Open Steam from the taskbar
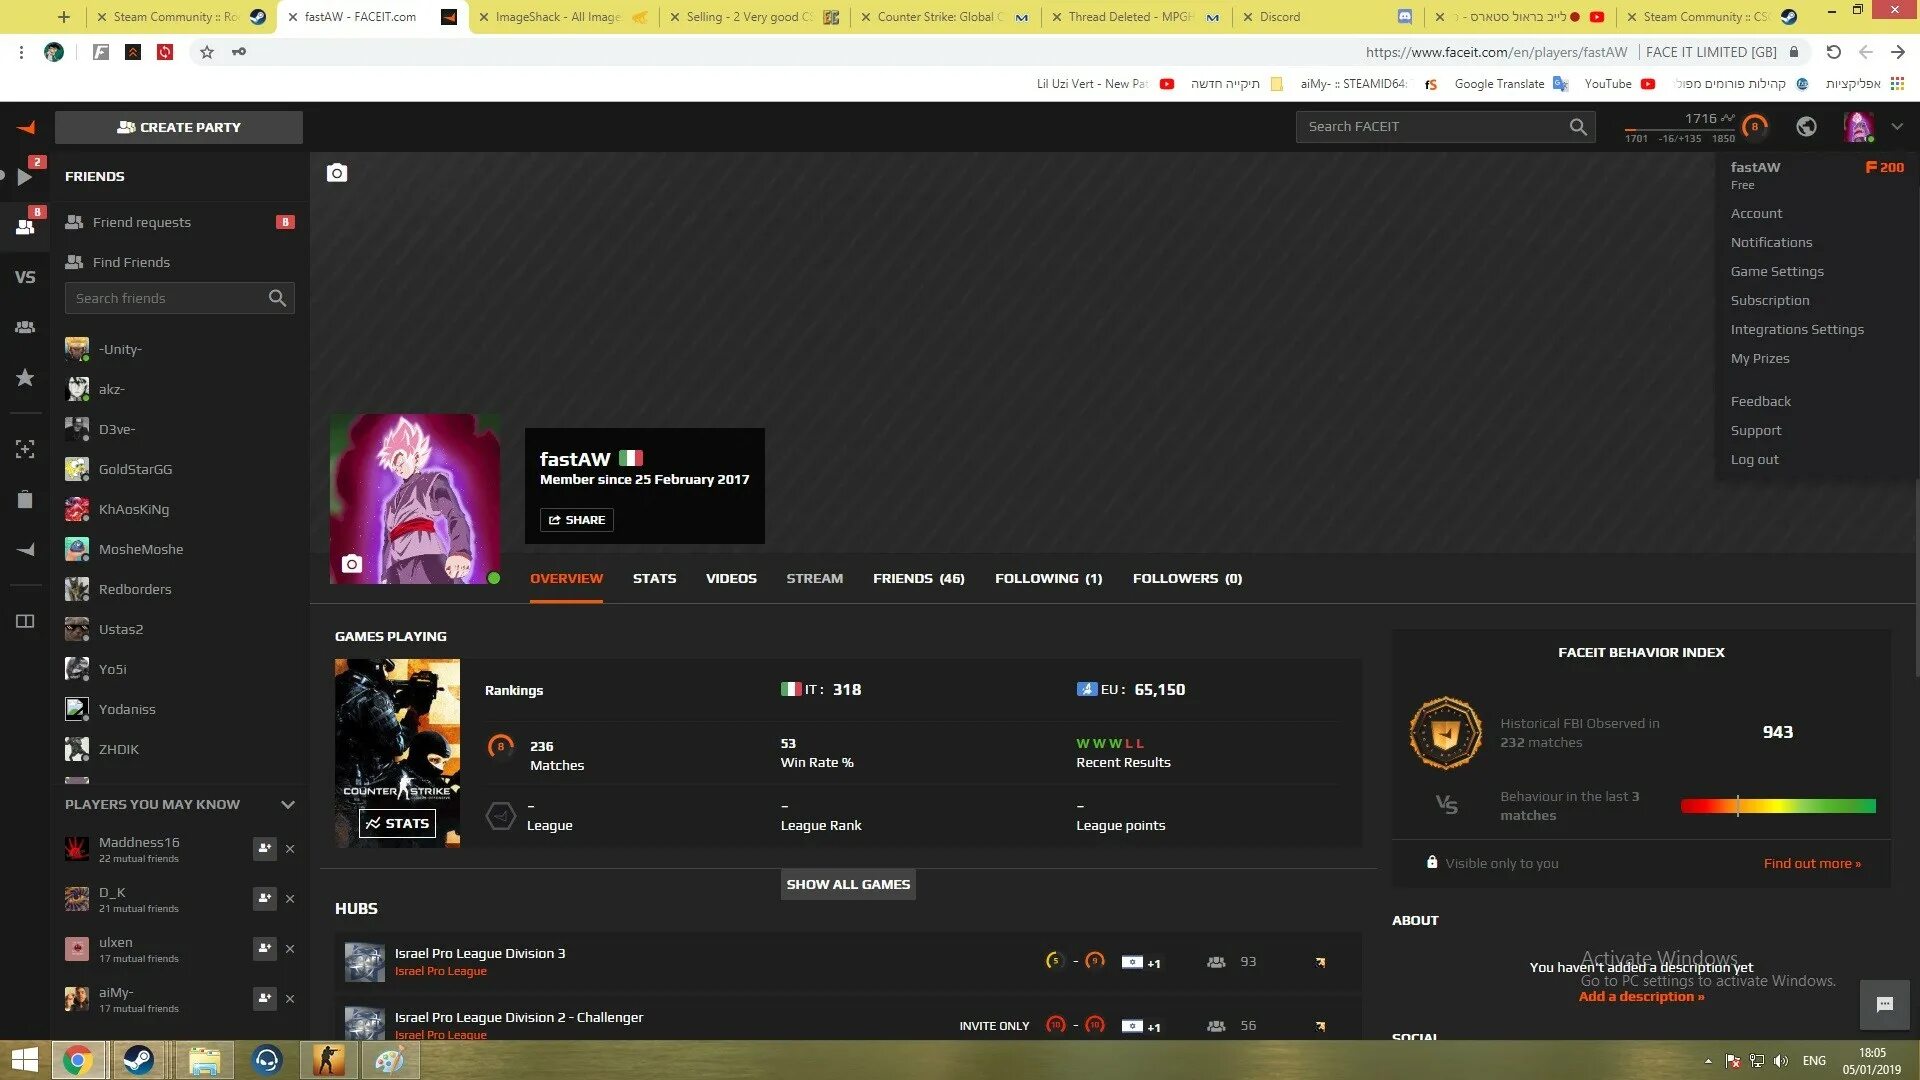1920x1080 pixels. coord(139,1060)
